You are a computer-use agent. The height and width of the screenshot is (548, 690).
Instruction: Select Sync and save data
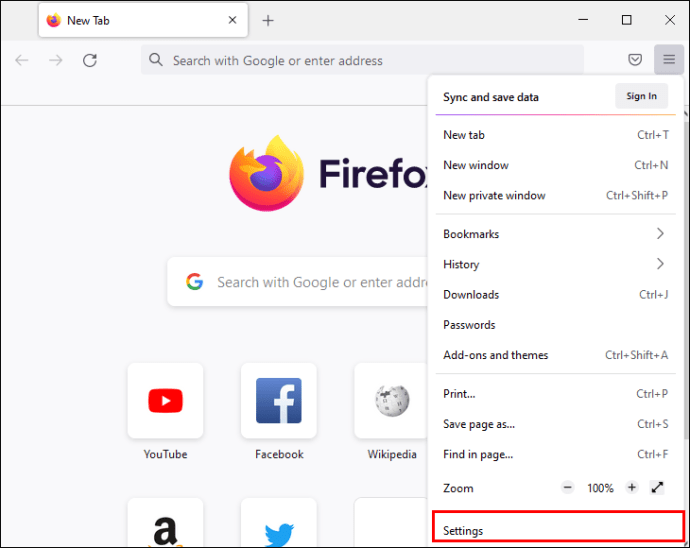coord(491,97)
